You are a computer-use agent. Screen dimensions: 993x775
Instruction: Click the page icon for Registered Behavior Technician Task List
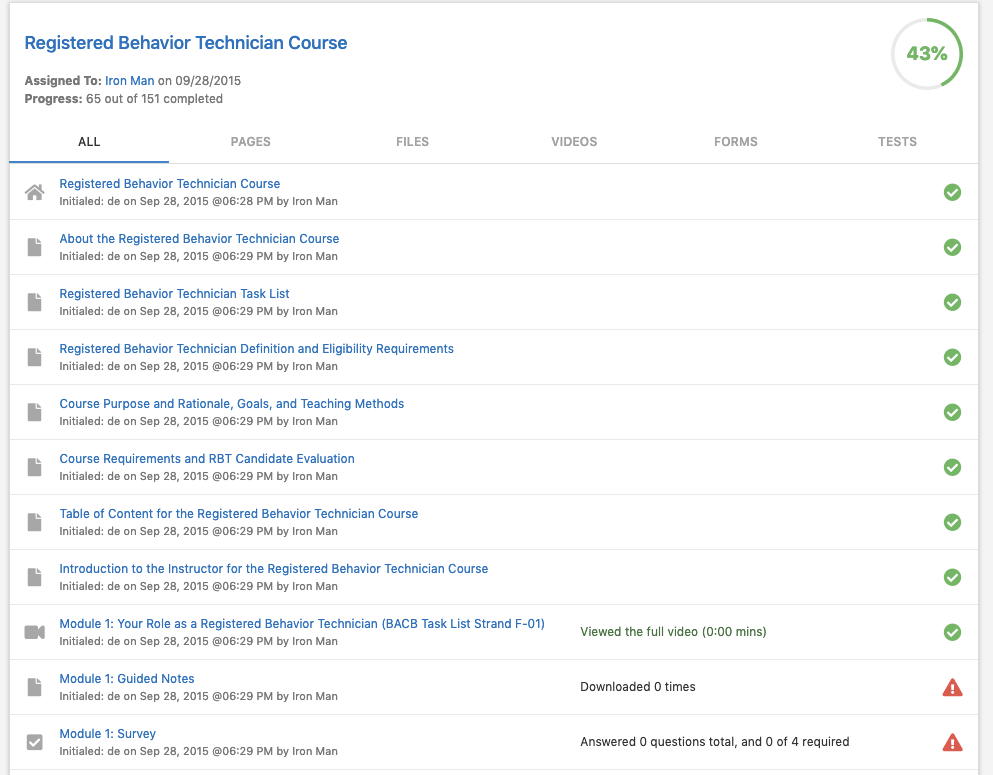[x=35, y=302]
